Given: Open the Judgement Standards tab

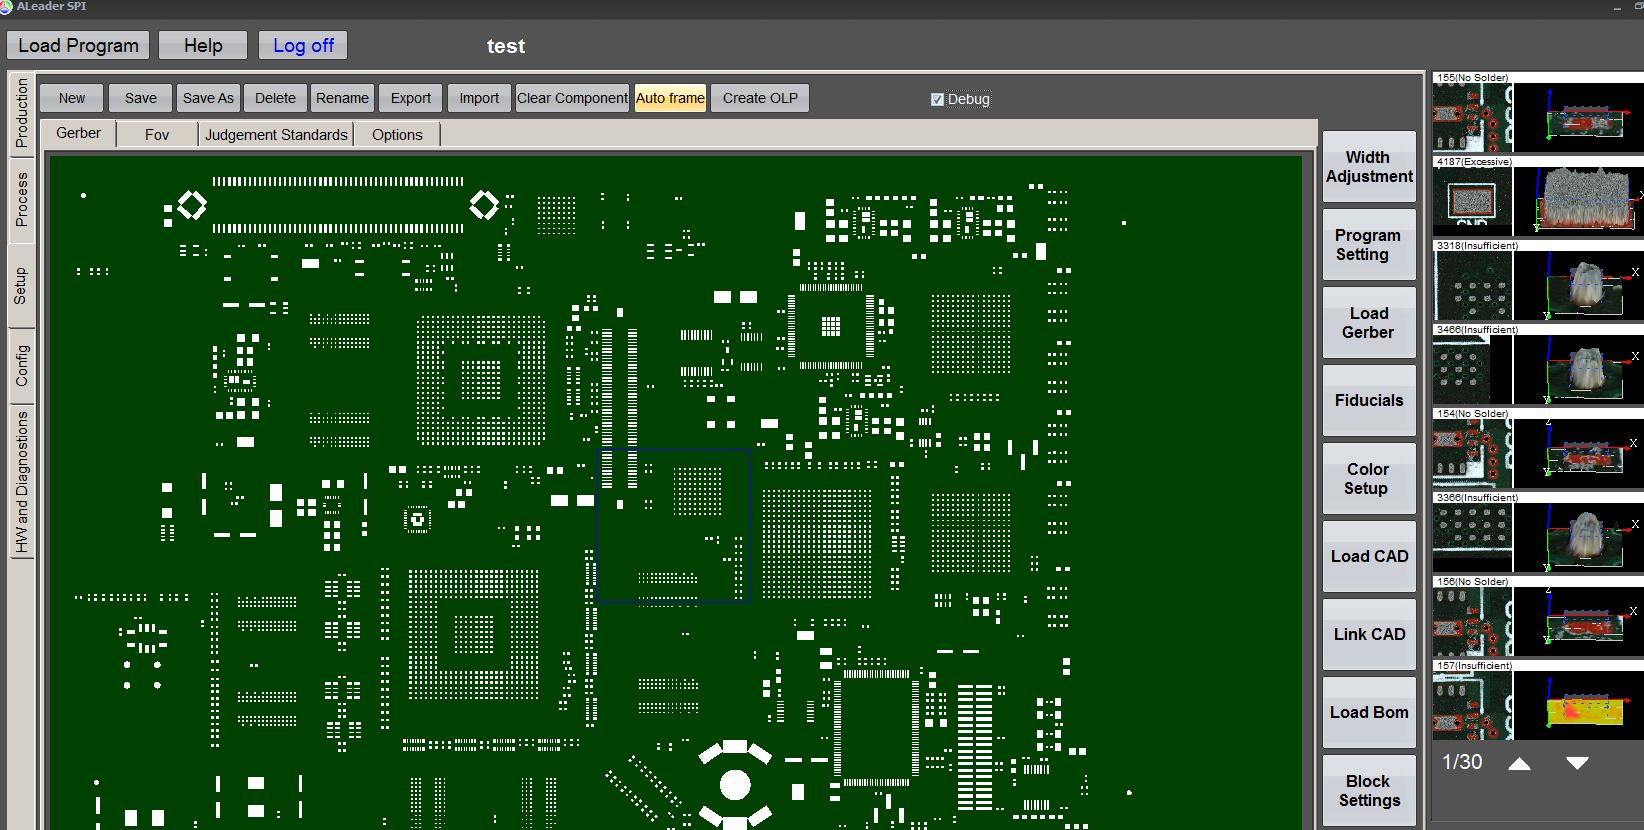Looking at the screenshot, I should pyautogui.click(x=276, y=134).
